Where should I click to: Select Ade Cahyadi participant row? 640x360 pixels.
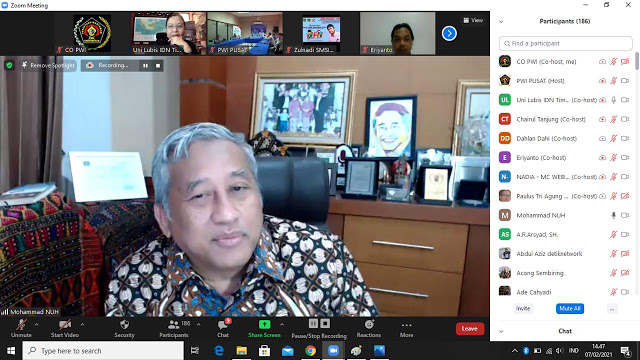(x=565, y=291)
